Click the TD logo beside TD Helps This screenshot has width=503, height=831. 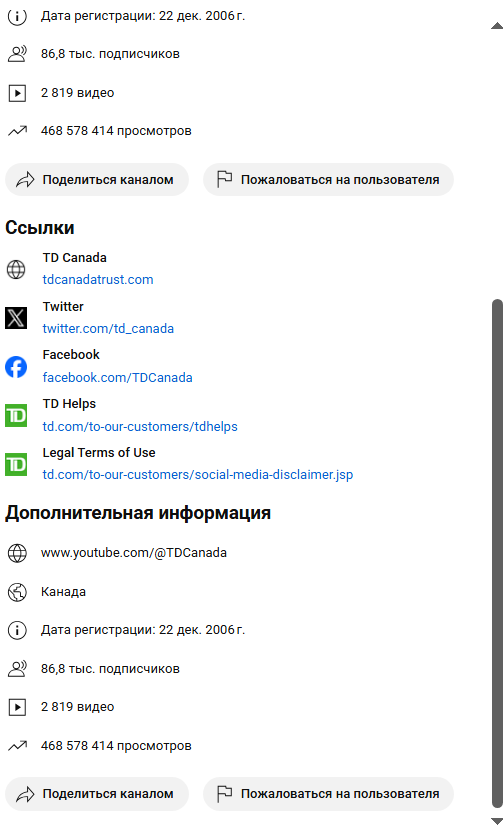pyautogui.click(x=16, y=416)
